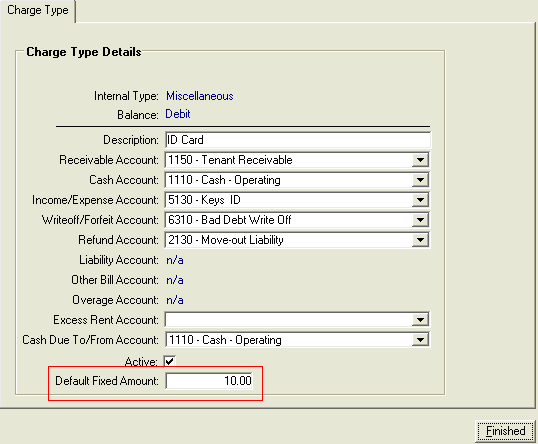538x444 pixels.
Task: Open the Income/Expense Account dropdown arrow
Action: click(420, 200)
